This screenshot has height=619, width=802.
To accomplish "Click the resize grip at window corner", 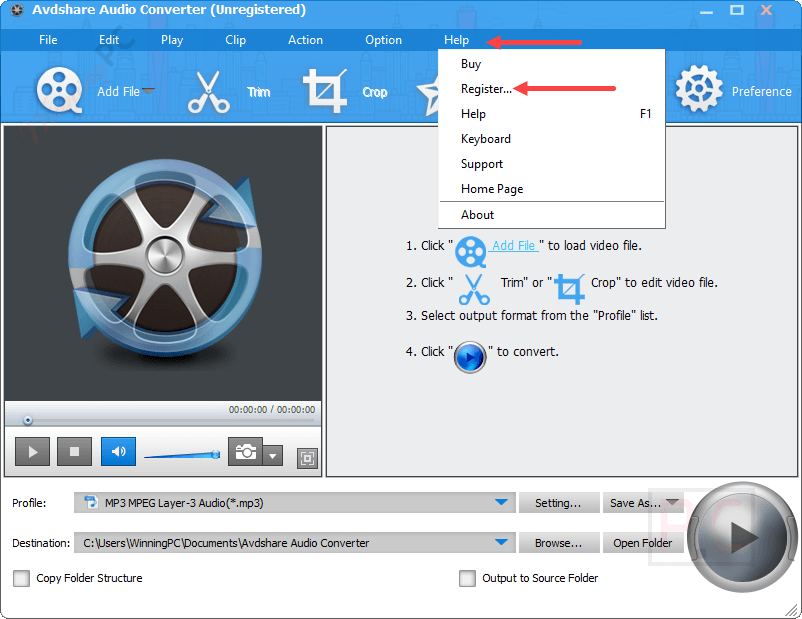I will tap(793, 610).
